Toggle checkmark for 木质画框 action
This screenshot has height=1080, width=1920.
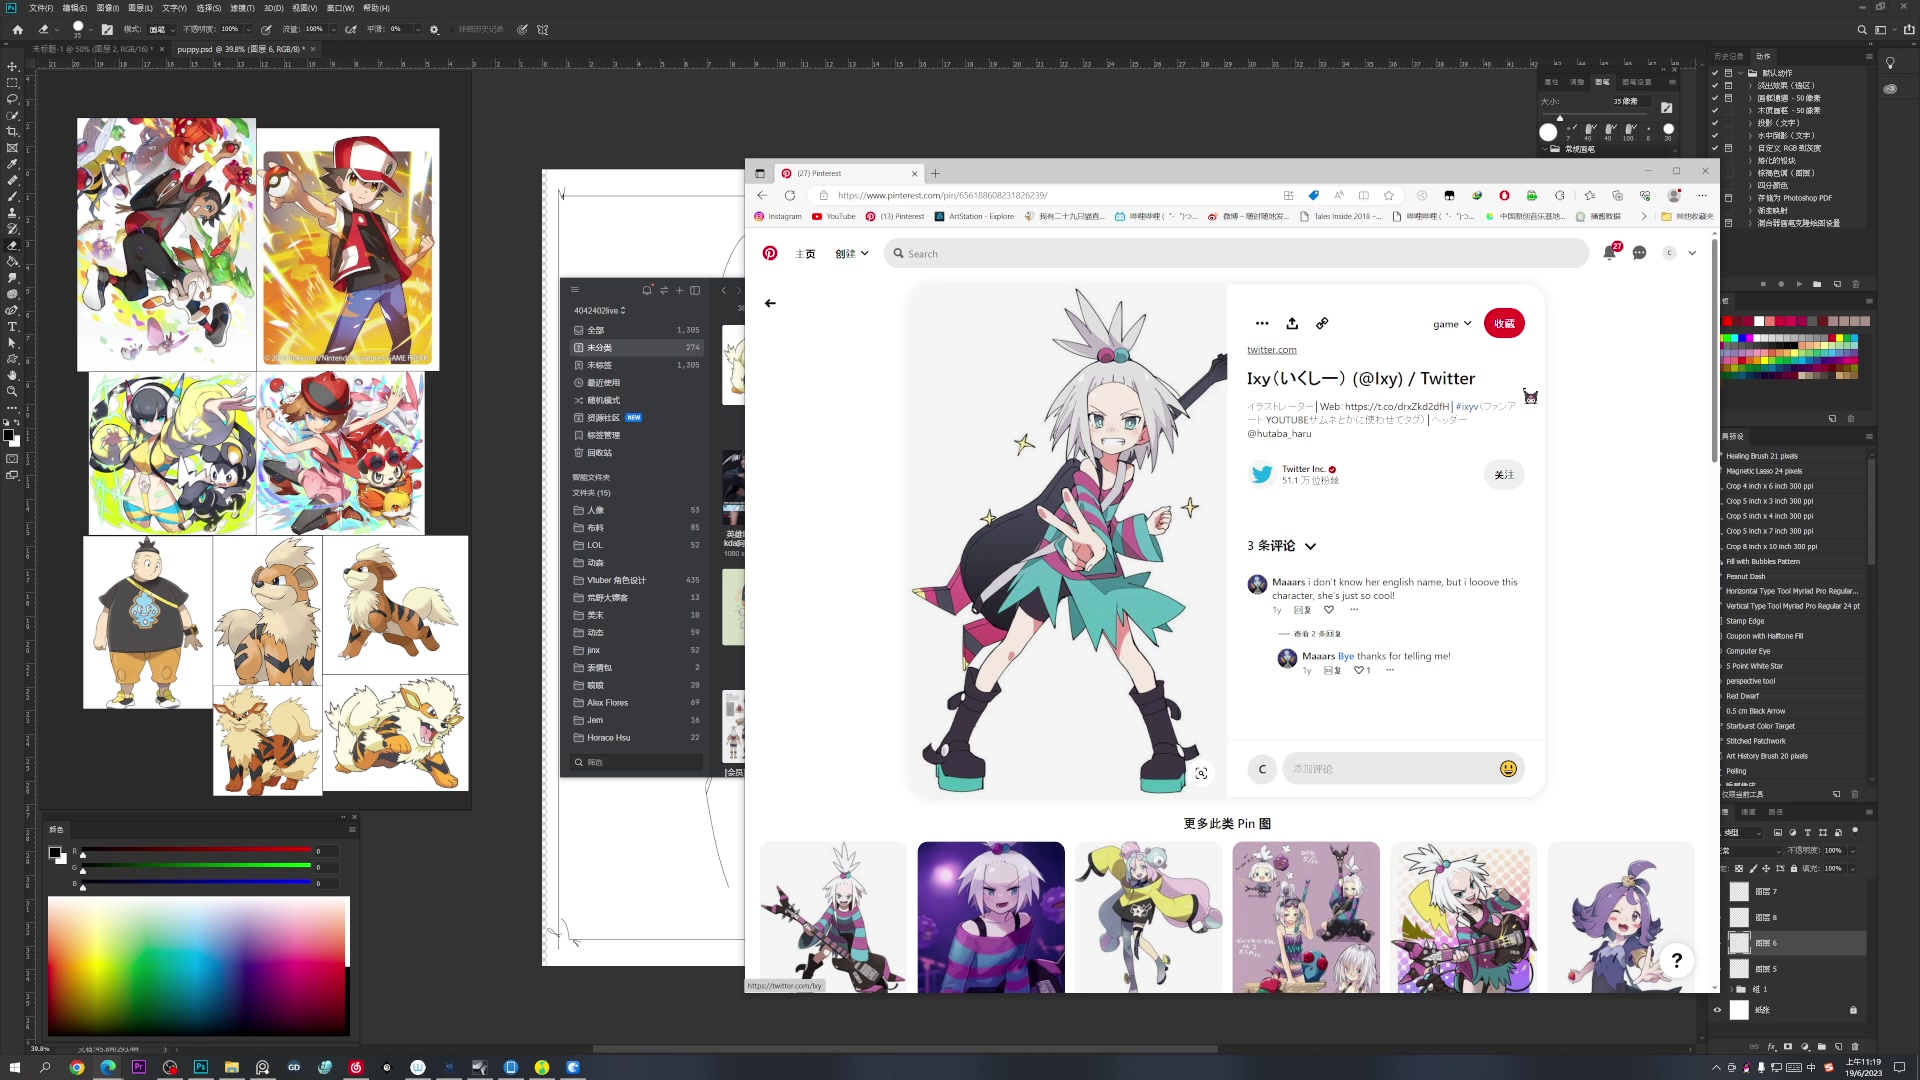click(x=1715, y=111)
